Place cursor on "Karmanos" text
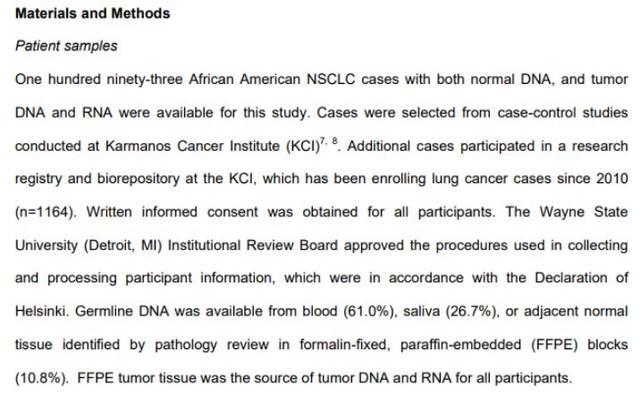Viewport: 640px width, 394px height. coord(138,146)
